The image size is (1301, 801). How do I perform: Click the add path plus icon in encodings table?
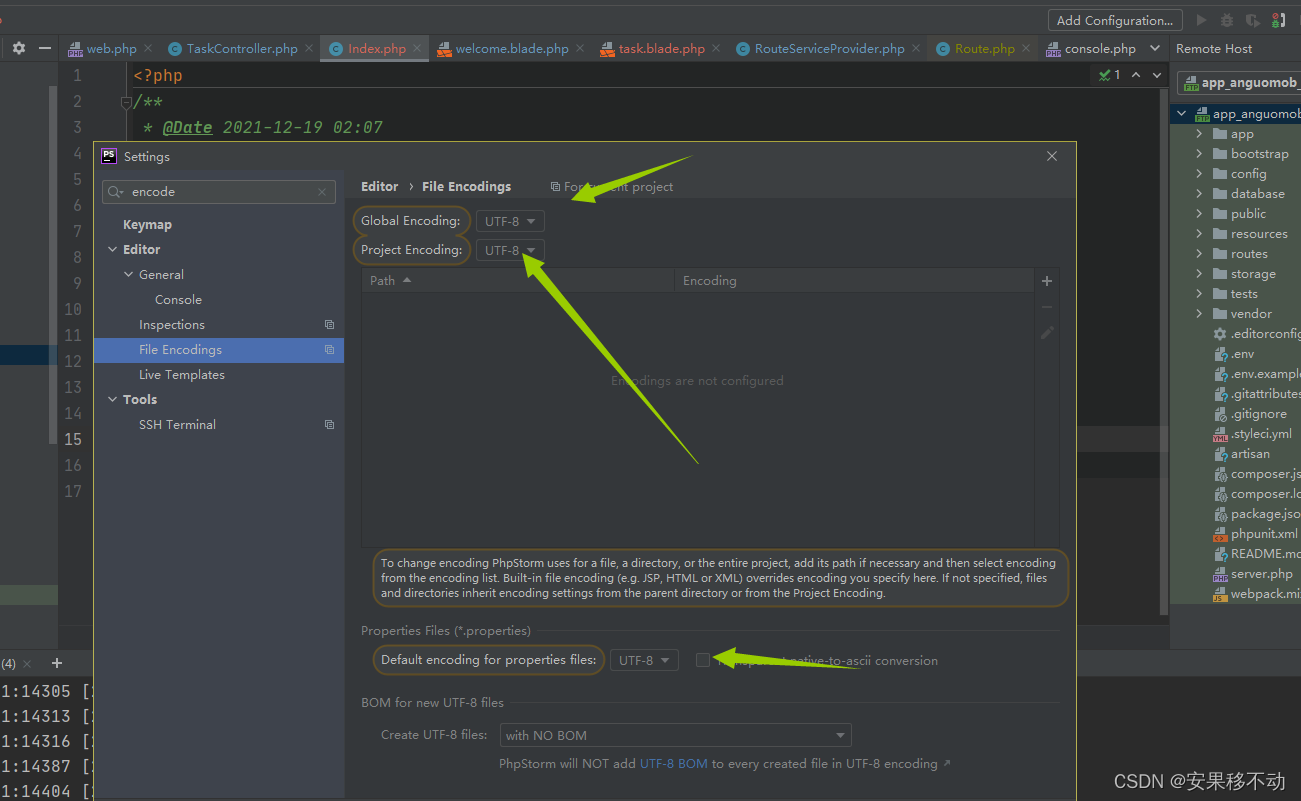[1047, 281]
